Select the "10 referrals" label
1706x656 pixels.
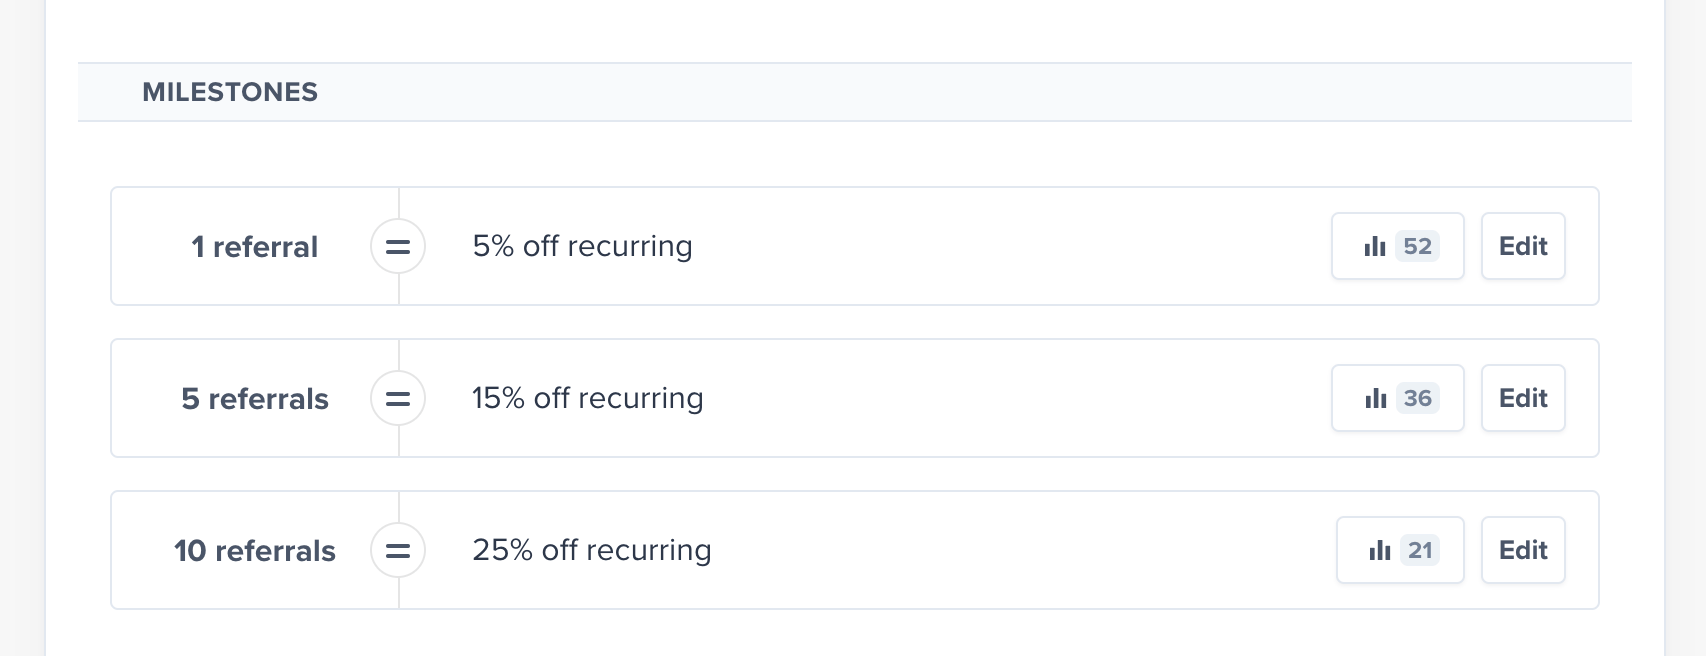click(x=254, y=551)
